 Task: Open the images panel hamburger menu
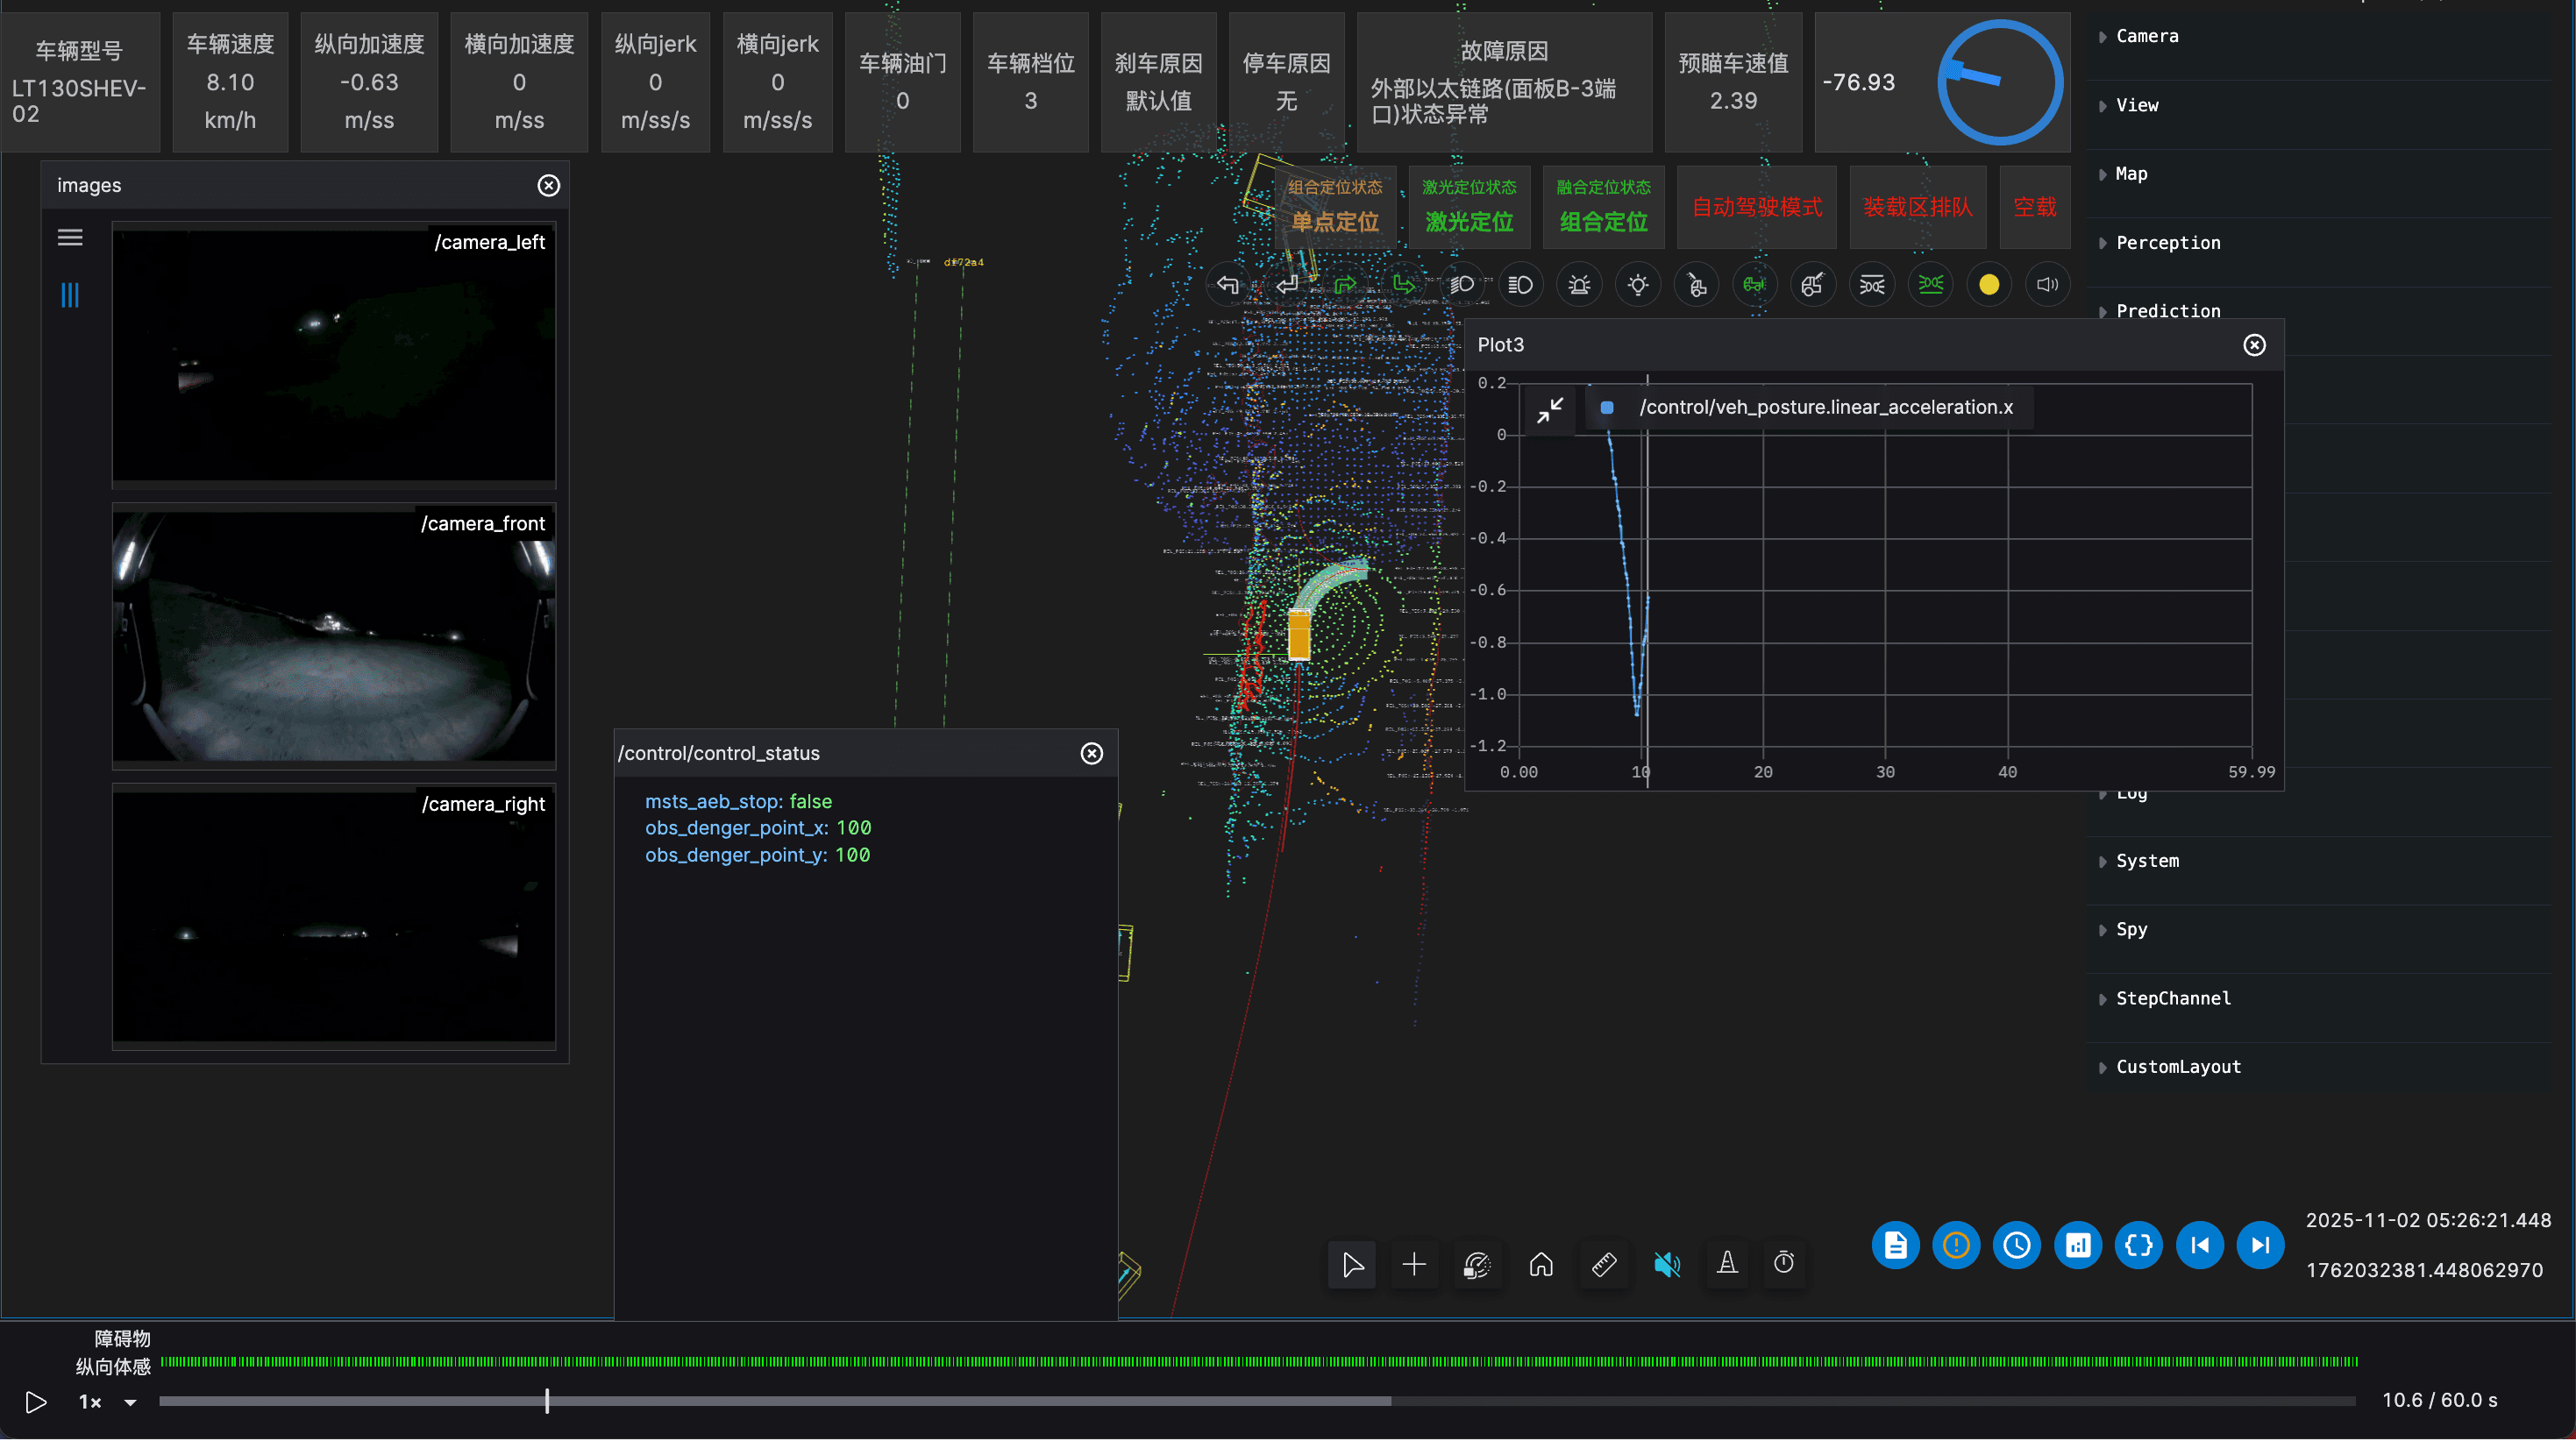coord(70,238)
